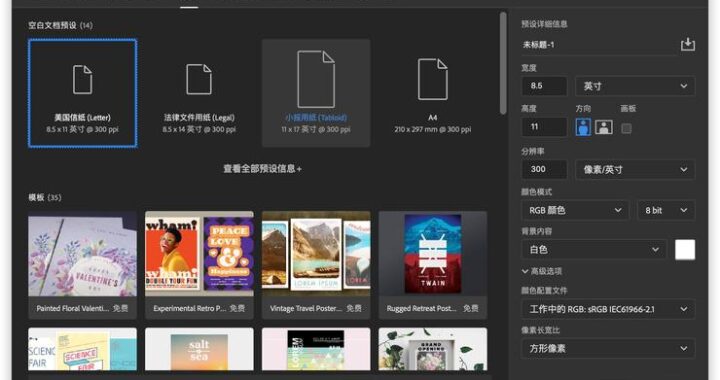
Task: Set landscape orientation
Action: [x=604, y=127]
